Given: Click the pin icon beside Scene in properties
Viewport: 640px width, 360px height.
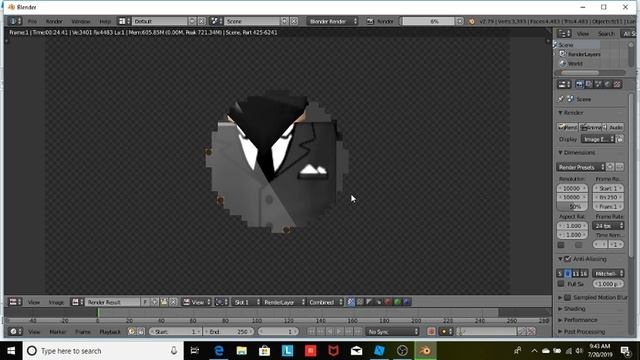Looking at the screenshot, I should click(561, 99).
